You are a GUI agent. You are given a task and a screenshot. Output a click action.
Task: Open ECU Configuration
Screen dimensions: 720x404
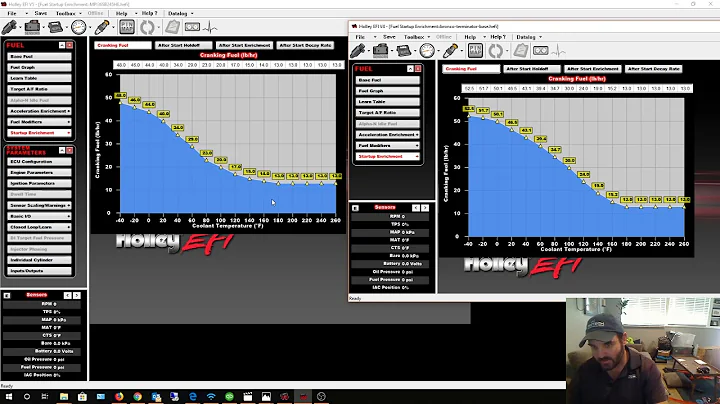[x=39, y=162]
